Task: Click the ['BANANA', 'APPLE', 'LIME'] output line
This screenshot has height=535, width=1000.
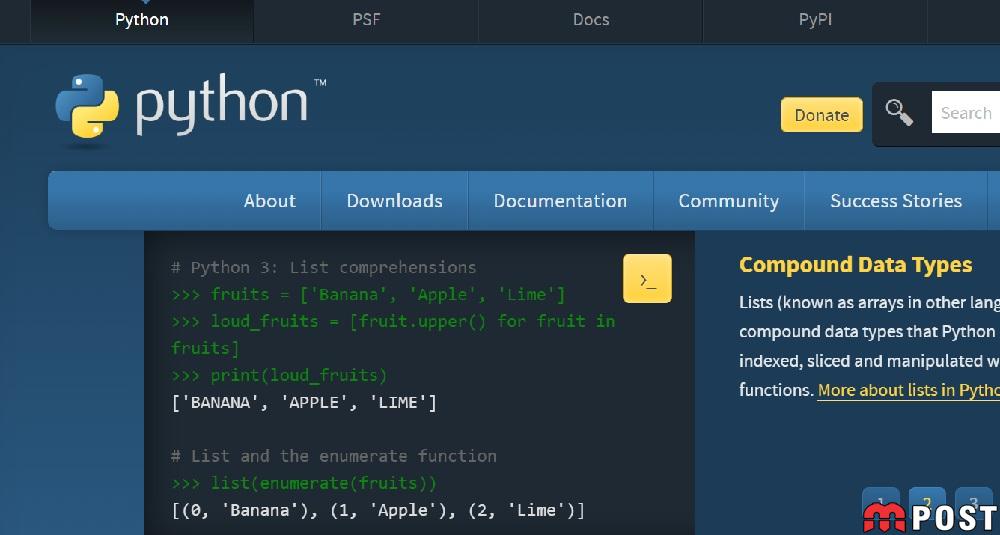Action: 304,402
